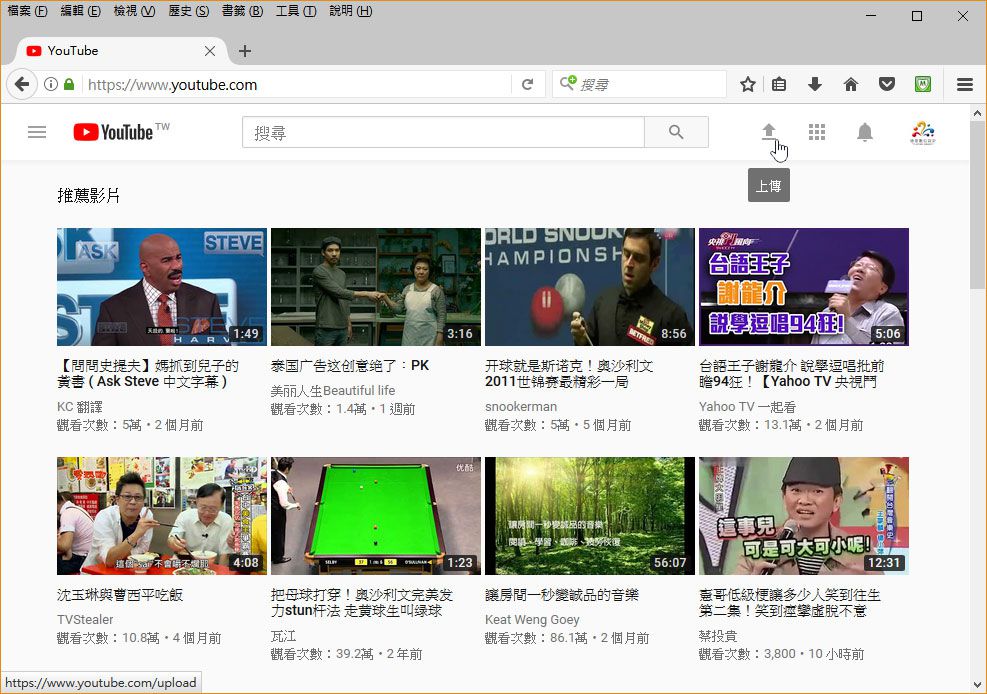
Task: Open the notifications bell
Action: click(x=864, y=131)
